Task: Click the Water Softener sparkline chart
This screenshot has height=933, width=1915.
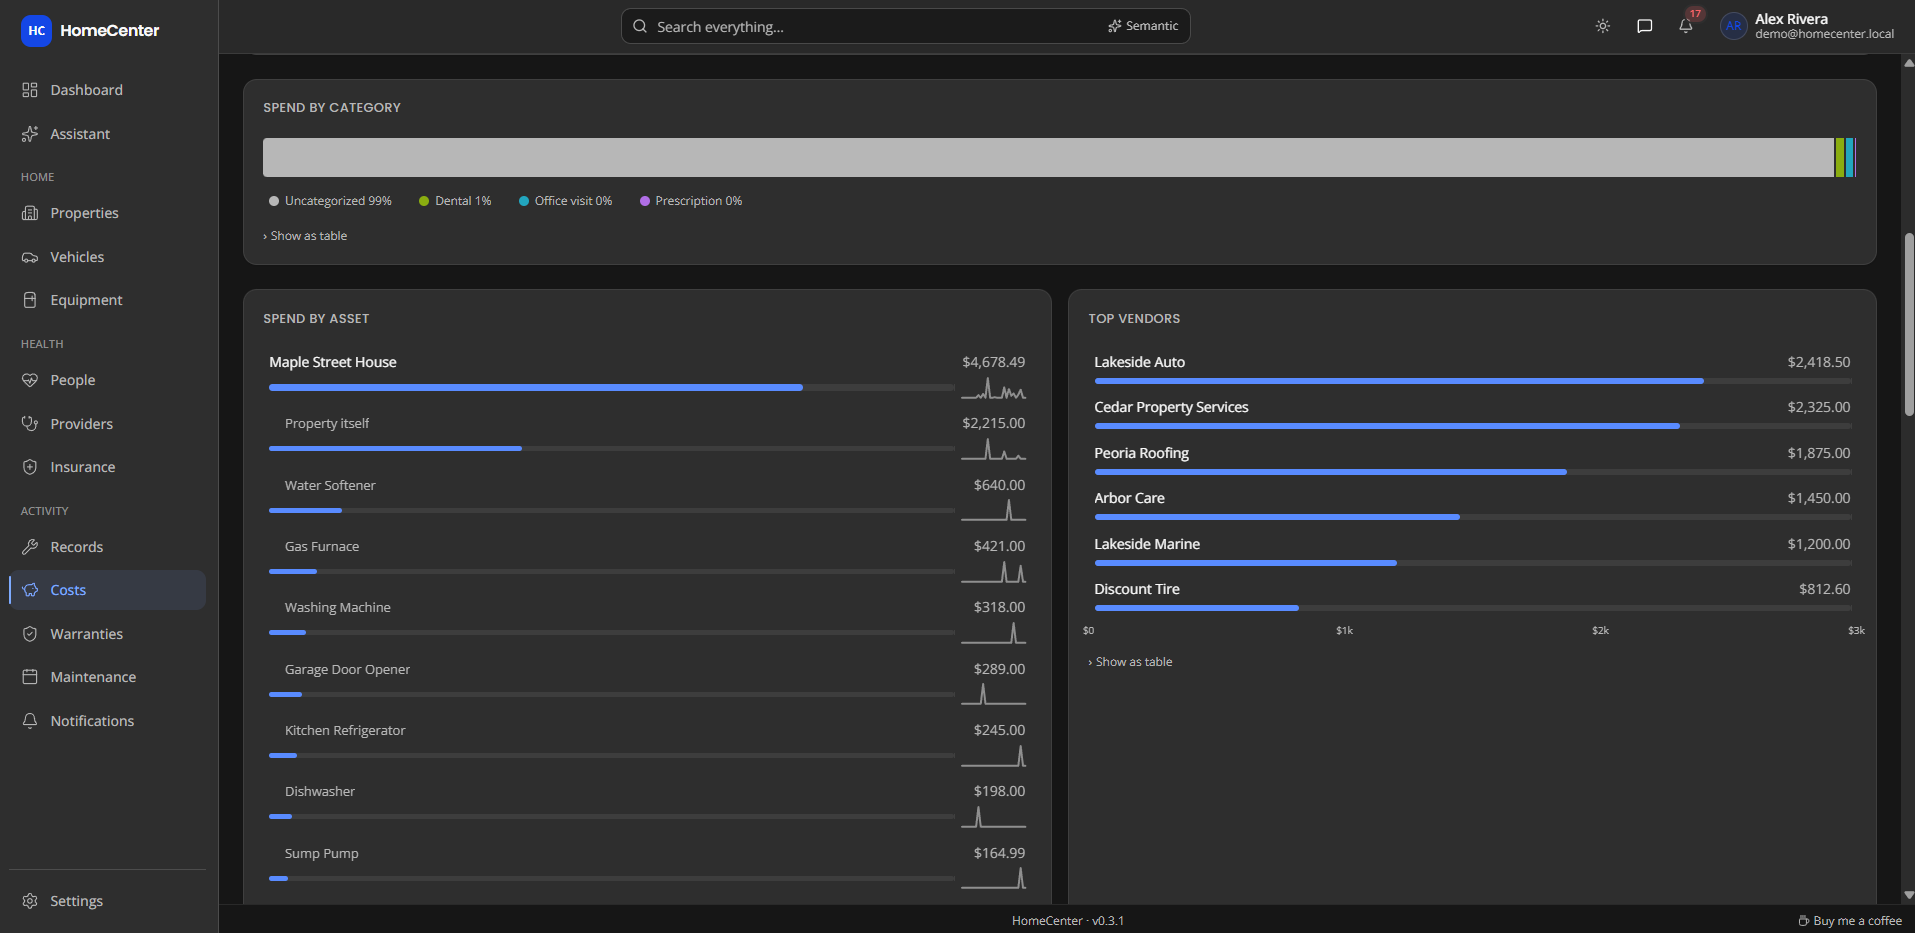Action: click(994, 511)
